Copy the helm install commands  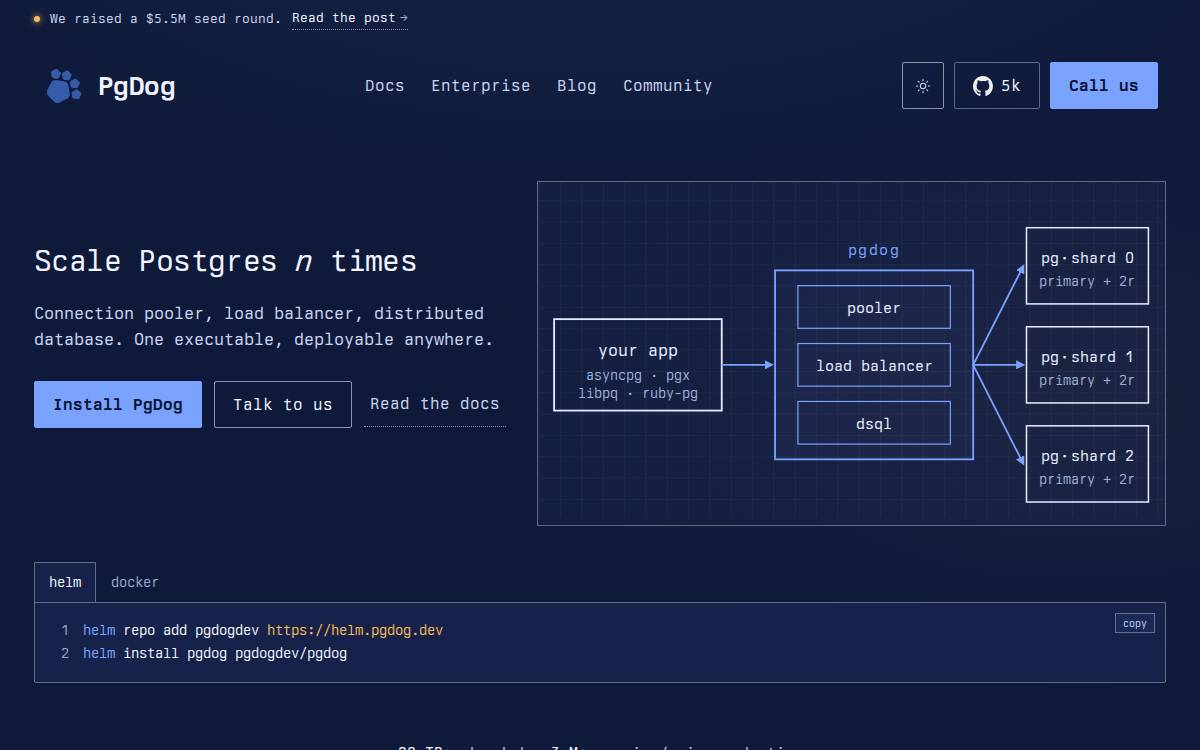[x=1135, y=623]
